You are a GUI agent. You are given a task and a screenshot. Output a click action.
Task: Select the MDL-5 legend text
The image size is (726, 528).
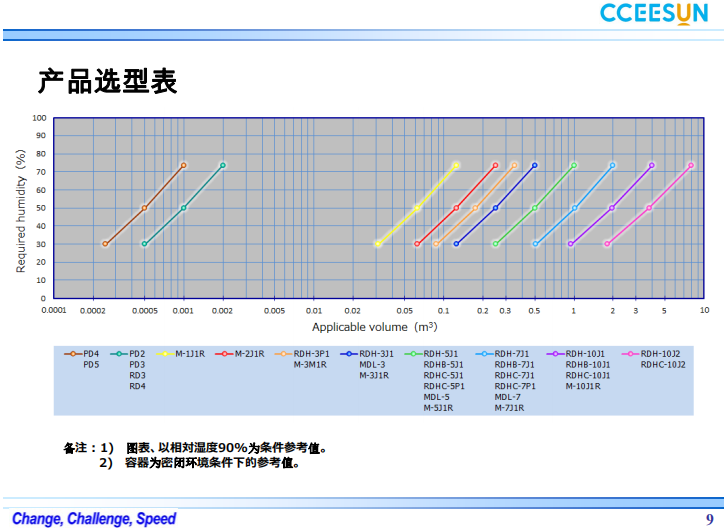tap(436, 397)
